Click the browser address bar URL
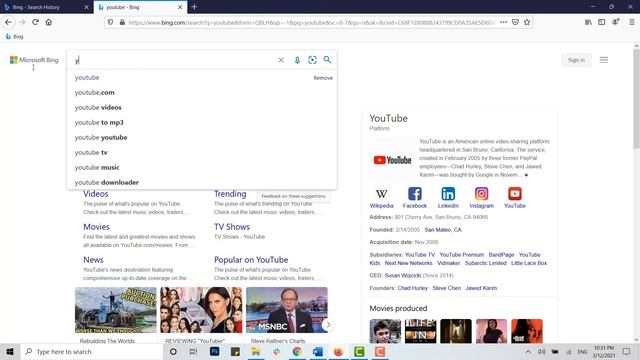This screenshot has width=640, height=360. [x=311, y=22]
